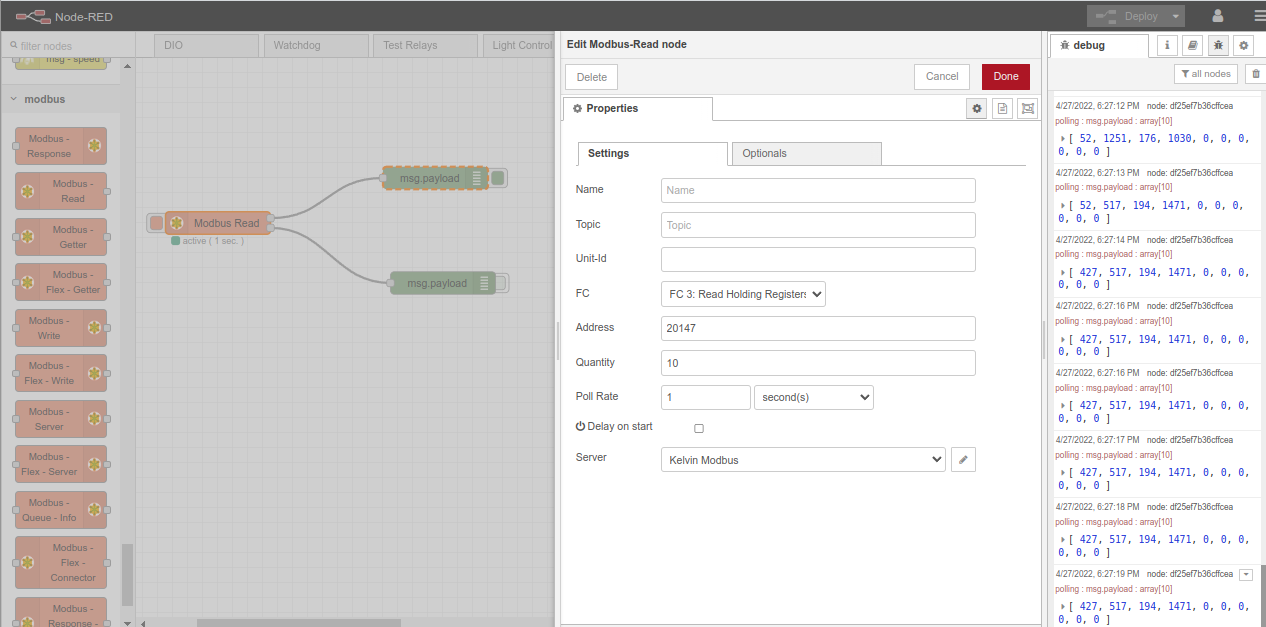Open configuration nodes gear in sidebar
This screenshot has width=1266, height=627.
point(1243,45)
